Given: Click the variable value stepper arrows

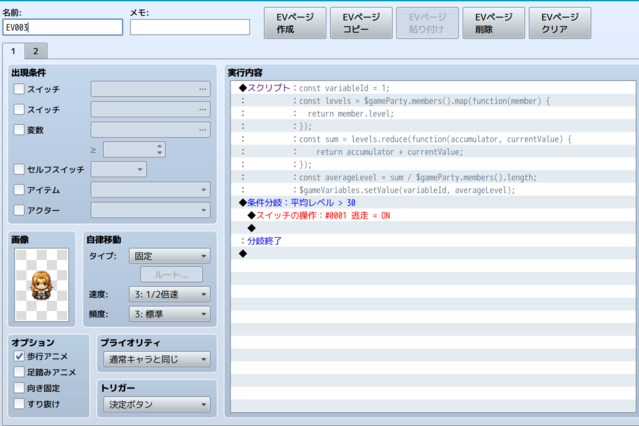Looking at the screenshot, I should pyautogui.click(x=159, y=149).
